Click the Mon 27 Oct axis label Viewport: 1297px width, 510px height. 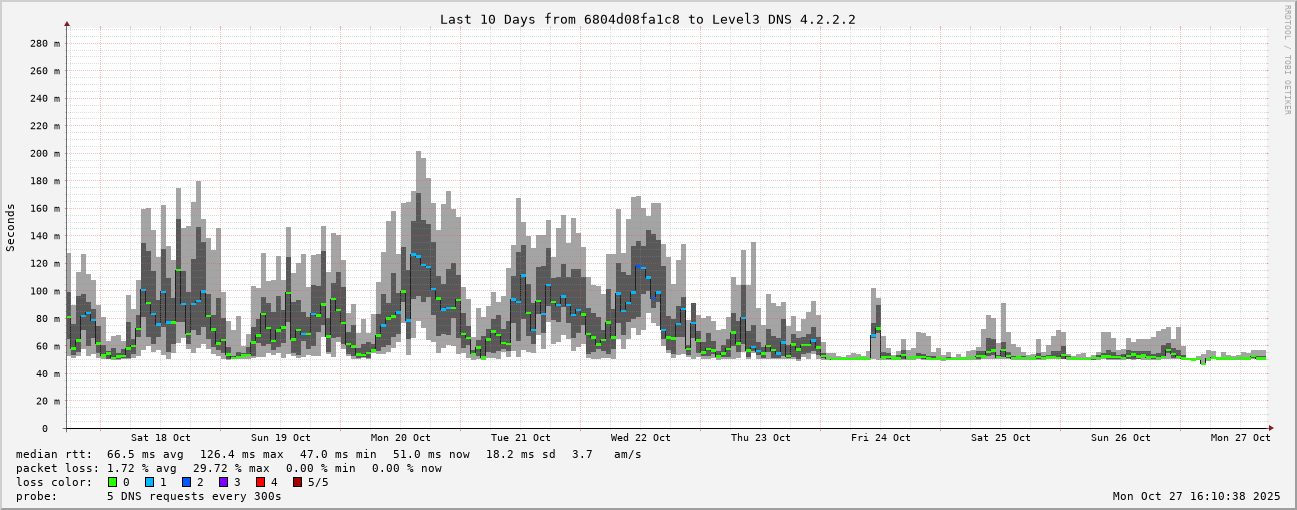click(1240, 438)
